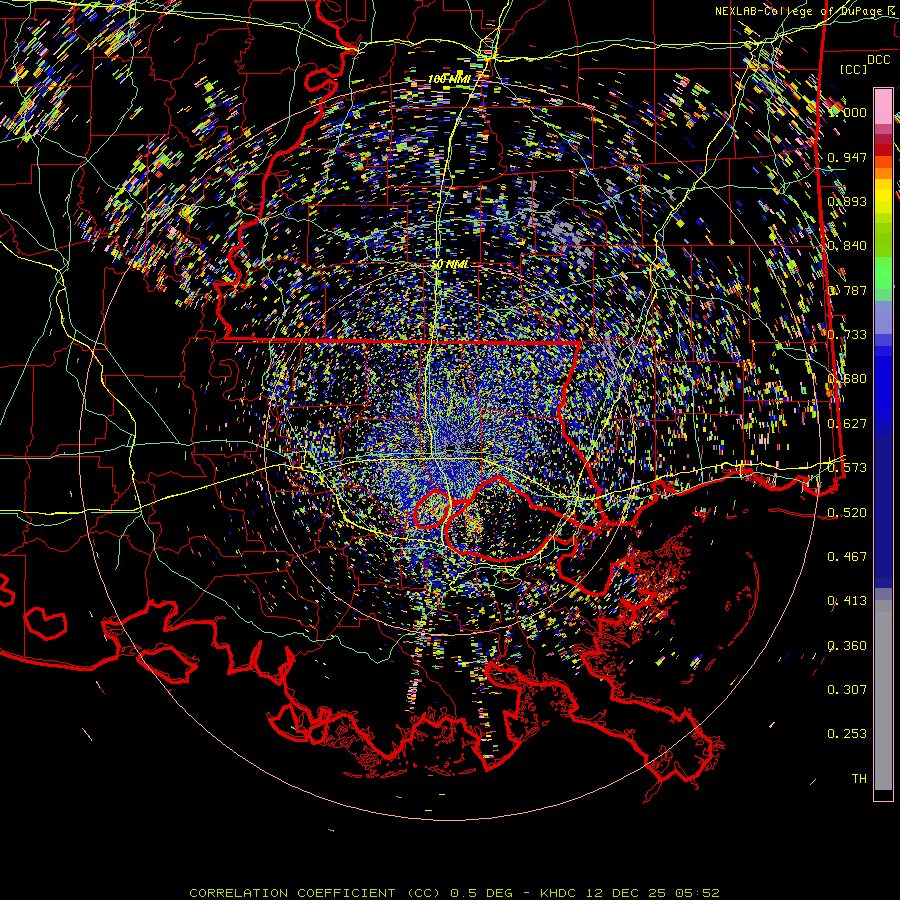Click the Correlation Coefficient KHDC caption text
Image resolution: width=900 pixels, height=900 pixels.
point(454,893)
